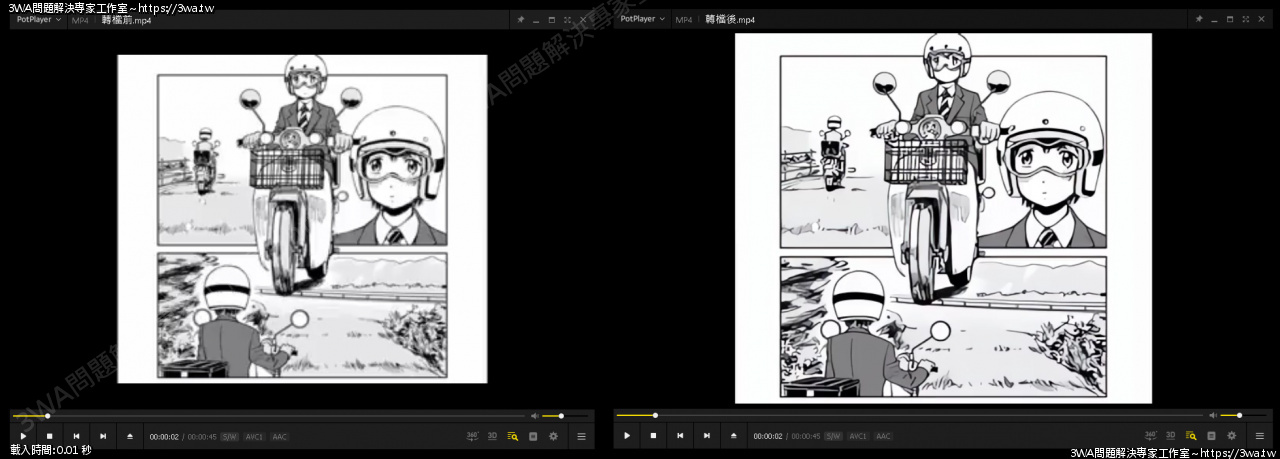Toggle 3D mode in right player
The image size is (1280, 459).
pyautogui.click(x=1170, y=436)
